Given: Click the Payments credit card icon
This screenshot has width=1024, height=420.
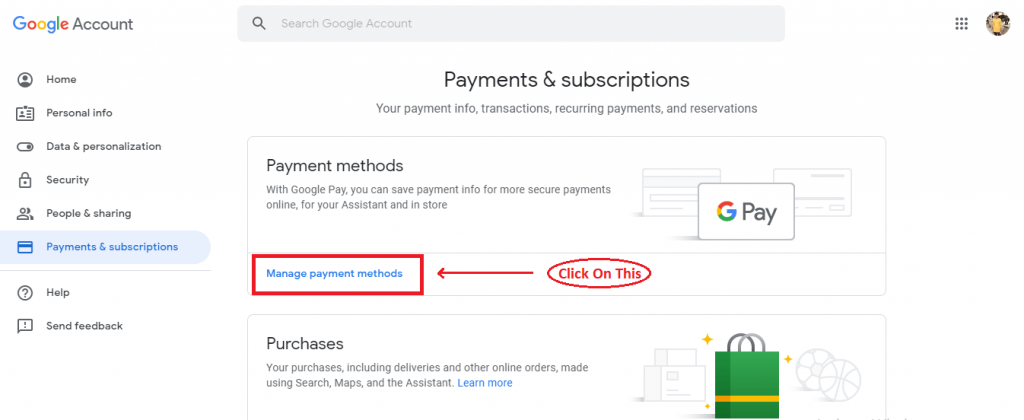Looking at the screenshot, I should [25, 247].
